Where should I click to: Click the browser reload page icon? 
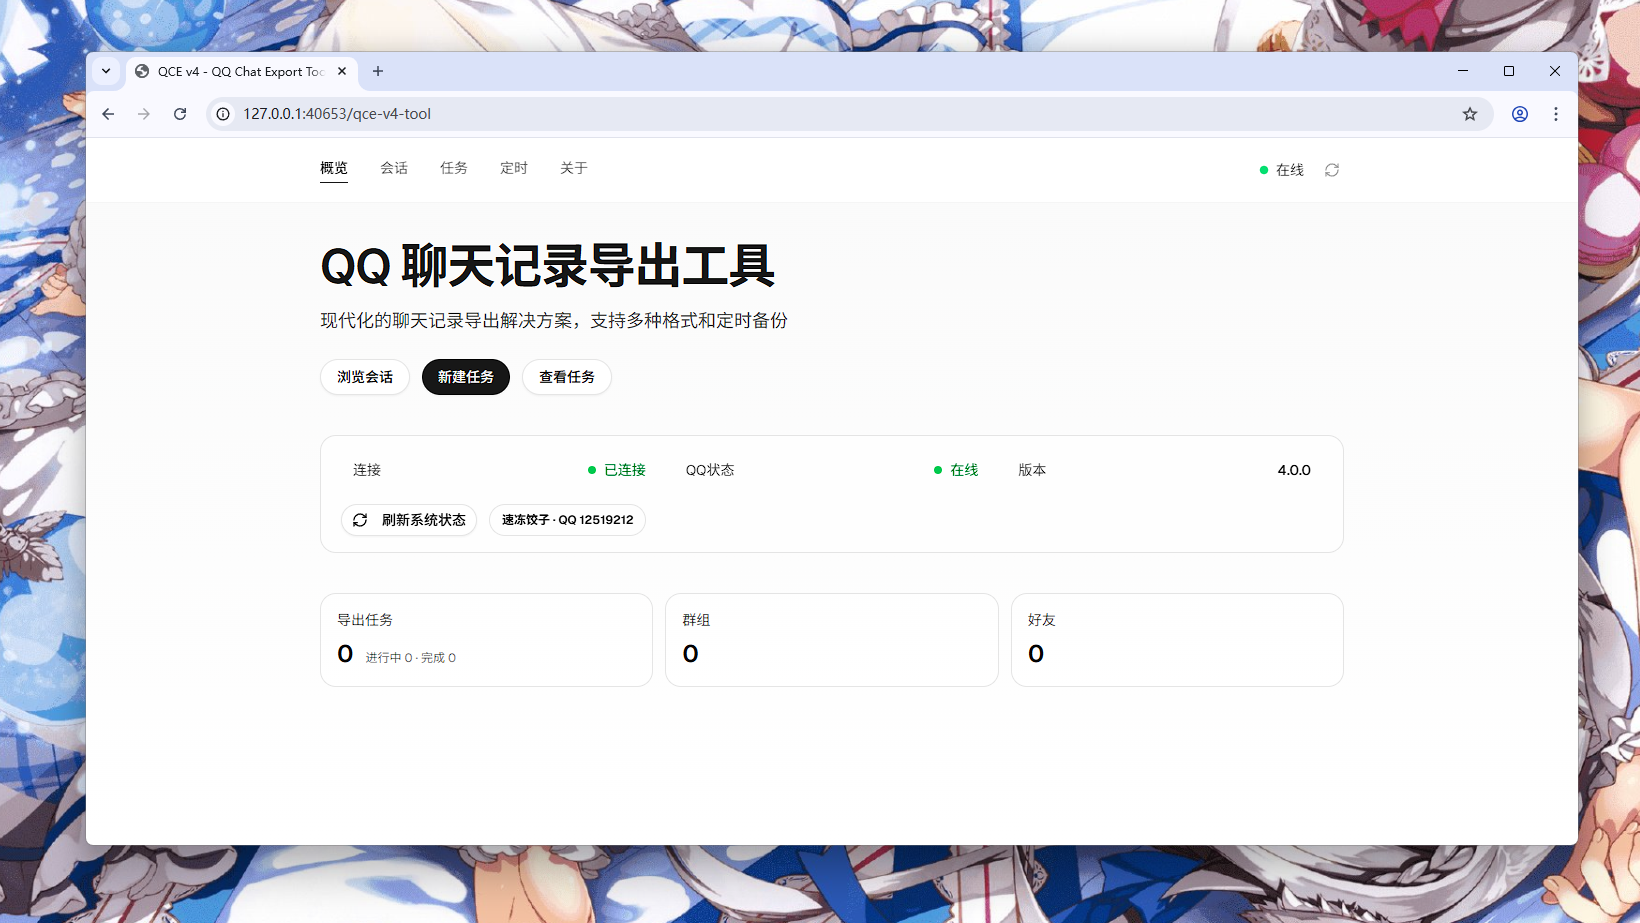point(180,114)
